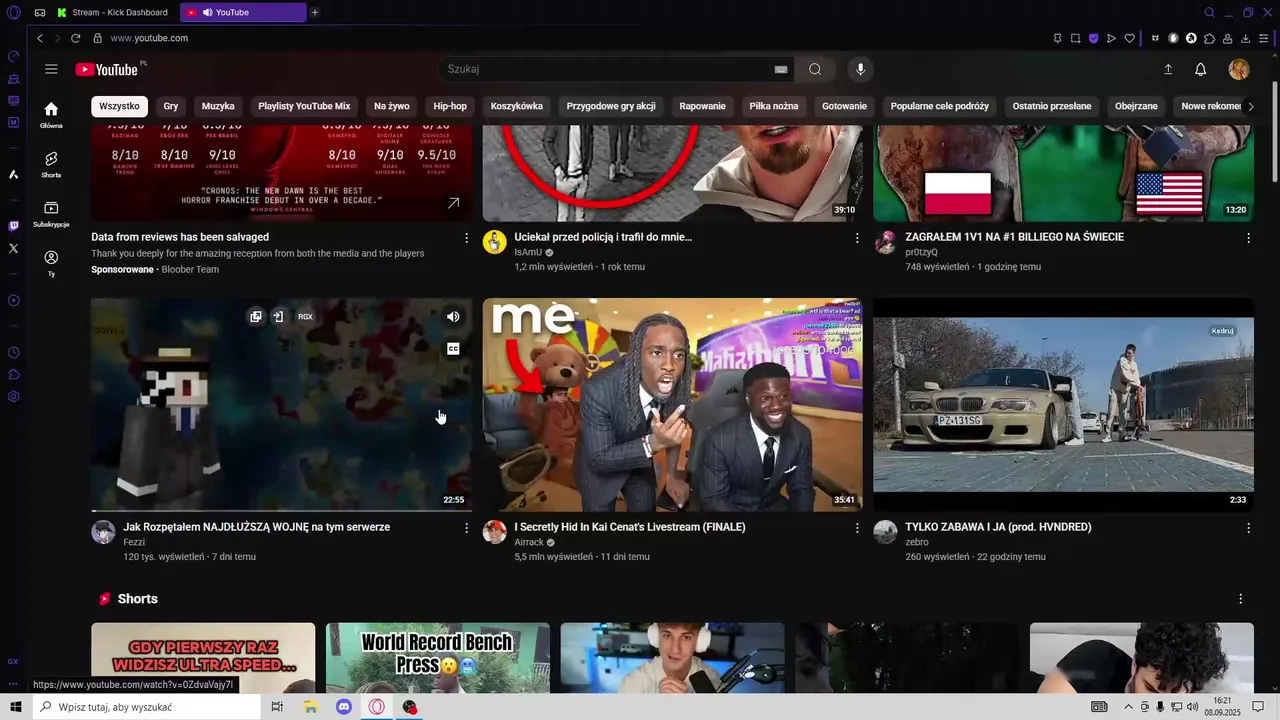Open the Easy Setup menu icon

[1264, 38]
